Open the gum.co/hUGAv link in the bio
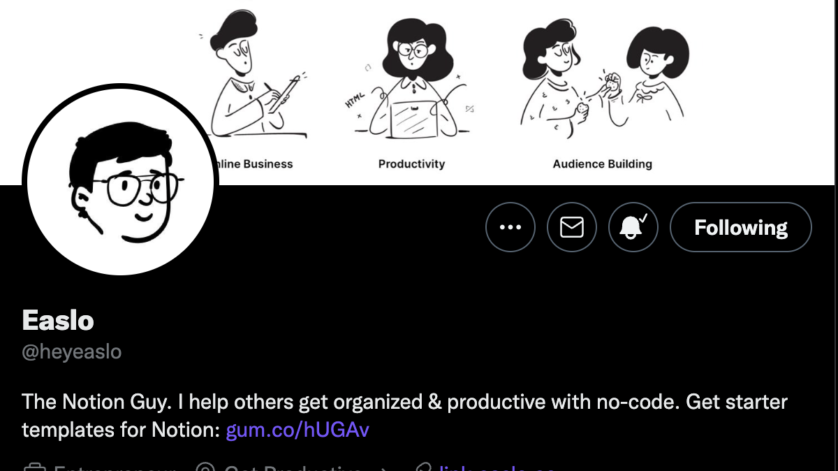Screen dimensions: 838x471 tap(297, 430)
